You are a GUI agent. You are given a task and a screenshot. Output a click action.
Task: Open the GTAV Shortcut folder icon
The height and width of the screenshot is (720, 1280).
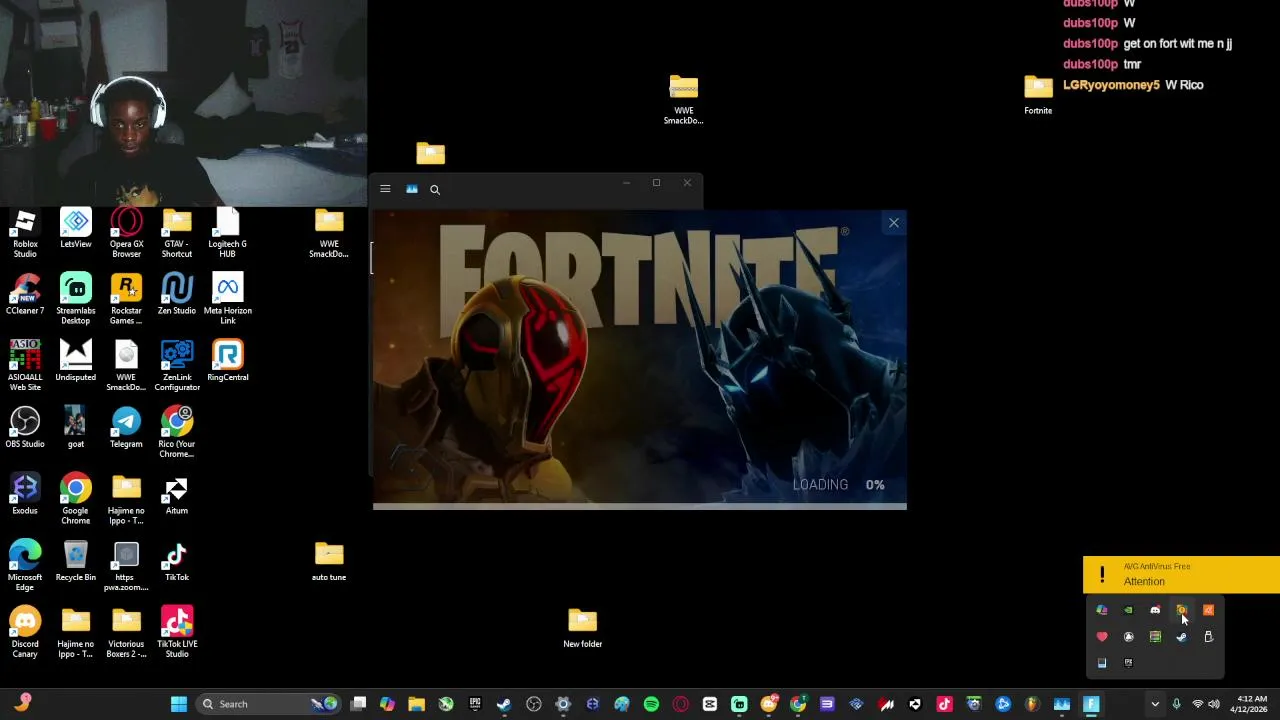177,233
